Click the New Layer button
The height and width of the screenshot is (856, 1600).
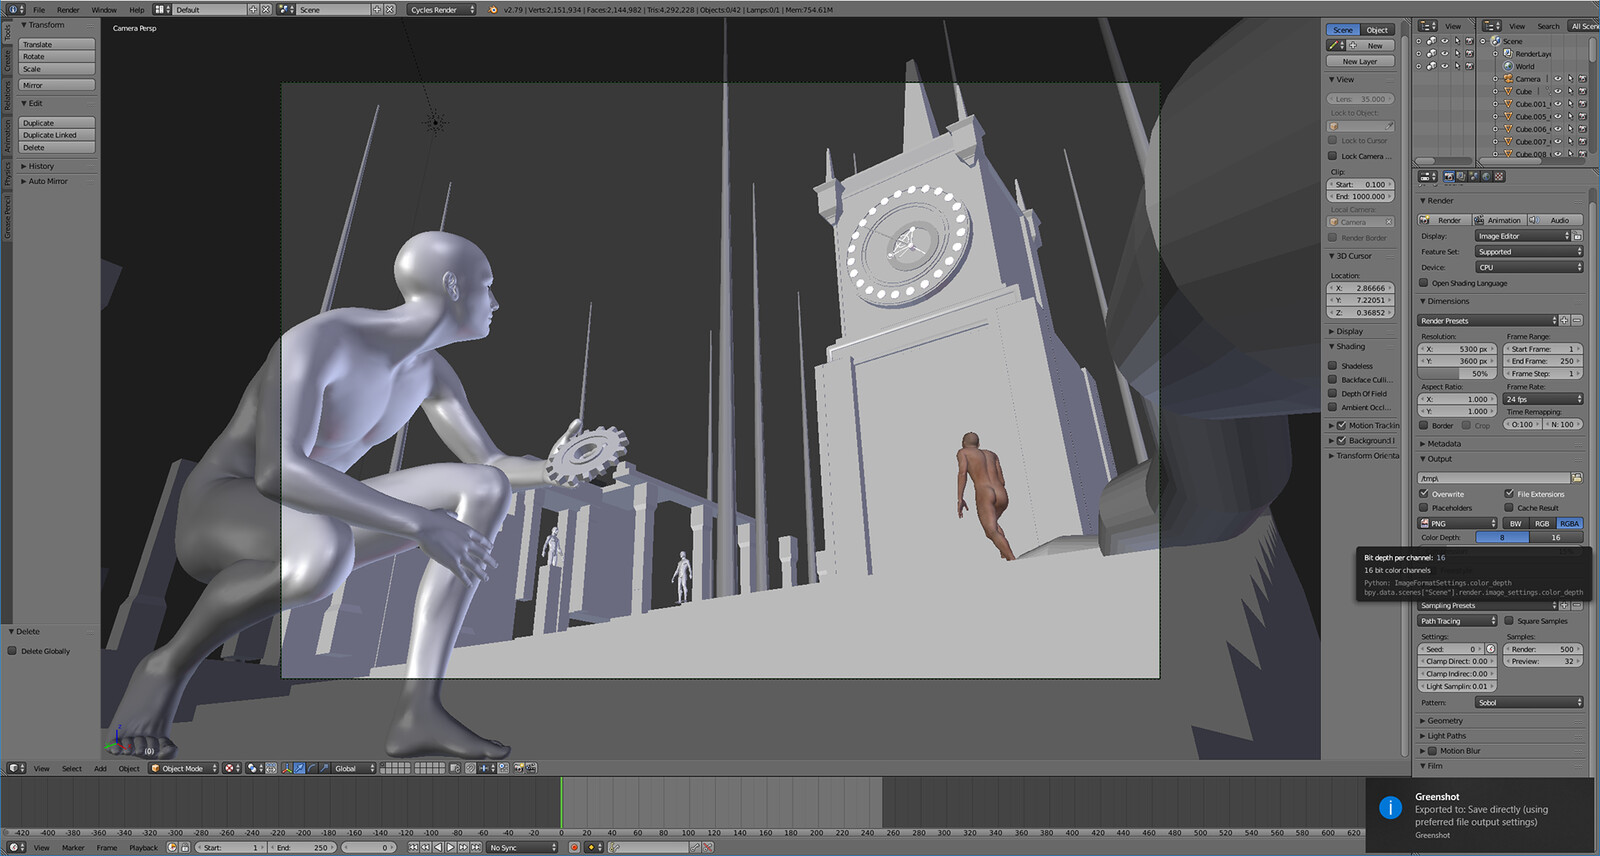click(x=1360, y=61)
